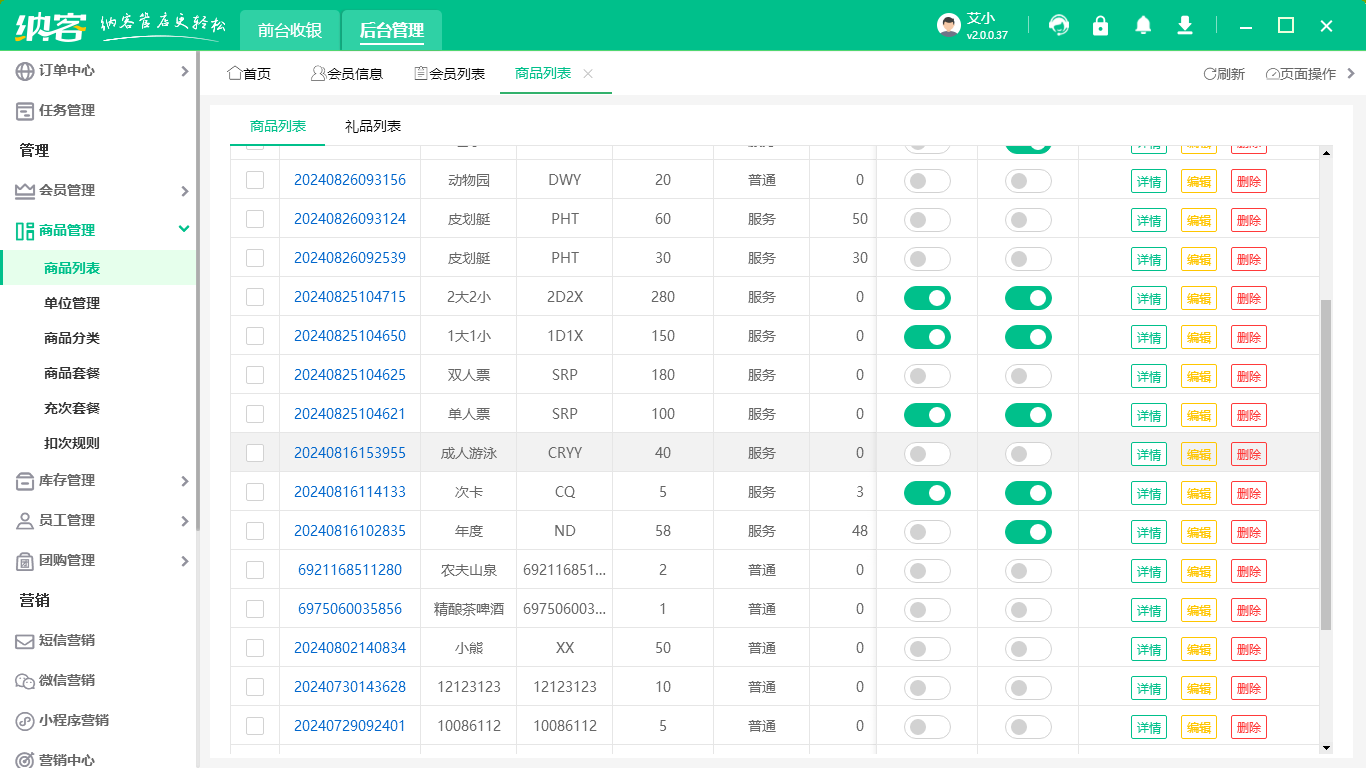The height and width of the screenshot is (768, 1366).
Task: Click the 订单中心 globe icon
Action: 25,71
